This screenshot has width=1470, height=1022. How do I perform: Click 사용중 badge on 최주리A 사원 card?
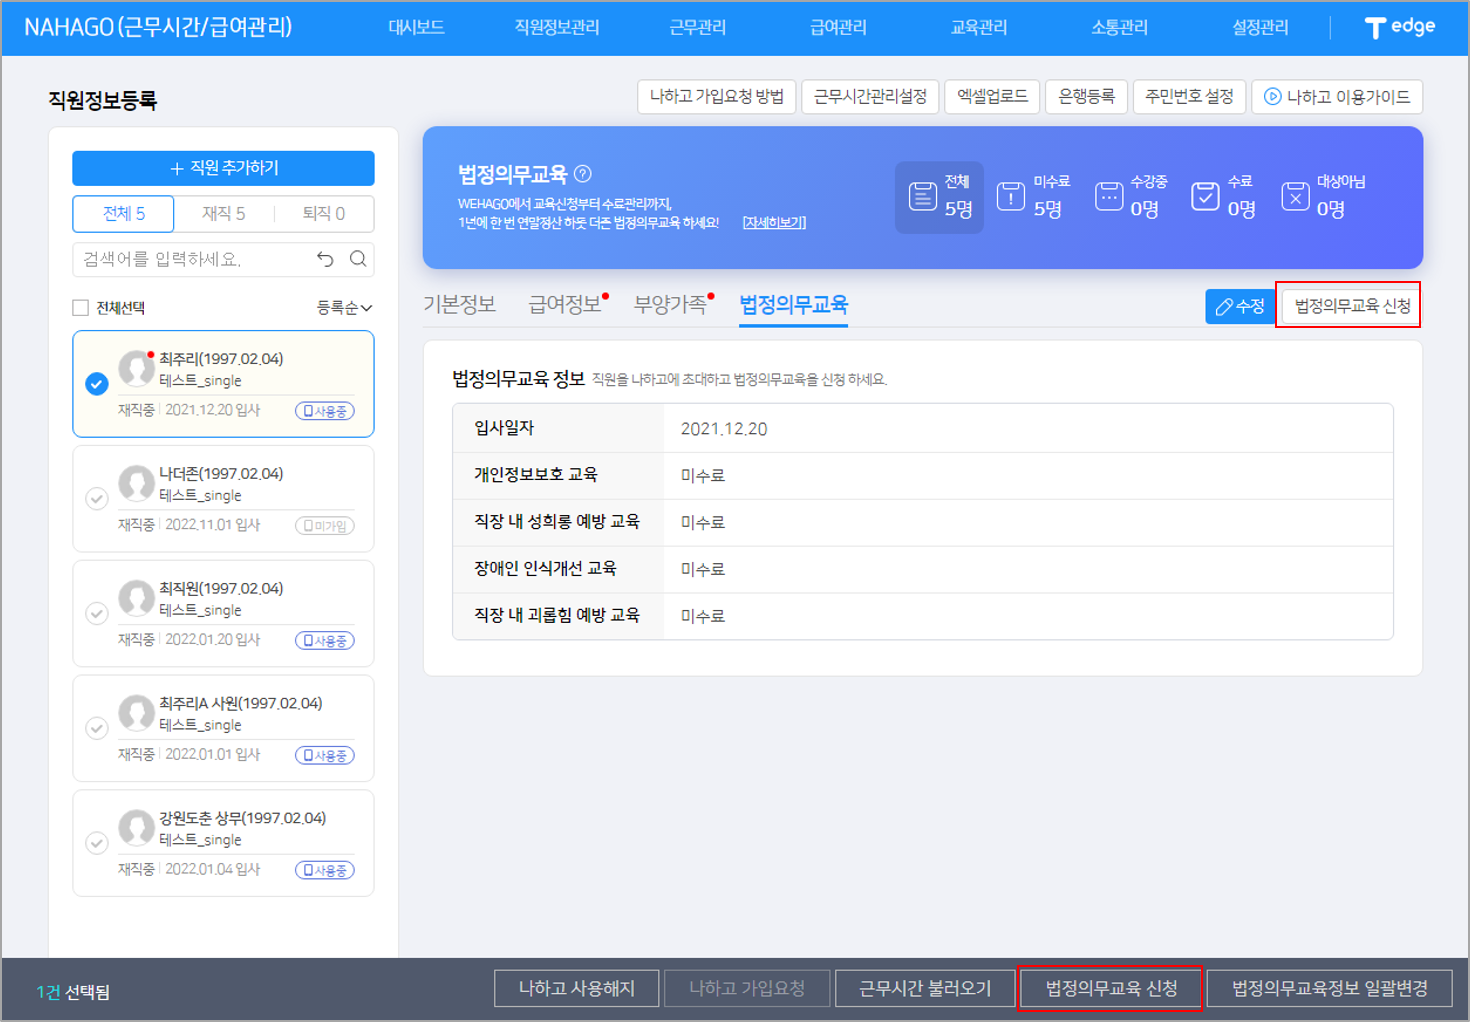click(x=325, y=756)
